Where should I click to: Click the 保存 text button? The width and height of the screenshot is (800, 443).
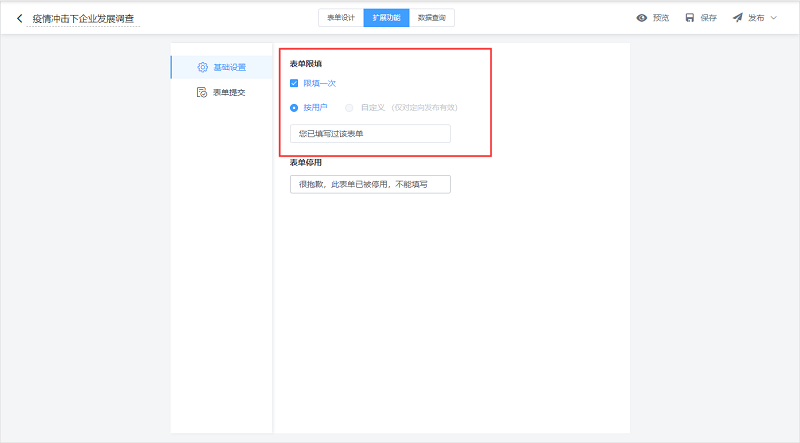709,18
